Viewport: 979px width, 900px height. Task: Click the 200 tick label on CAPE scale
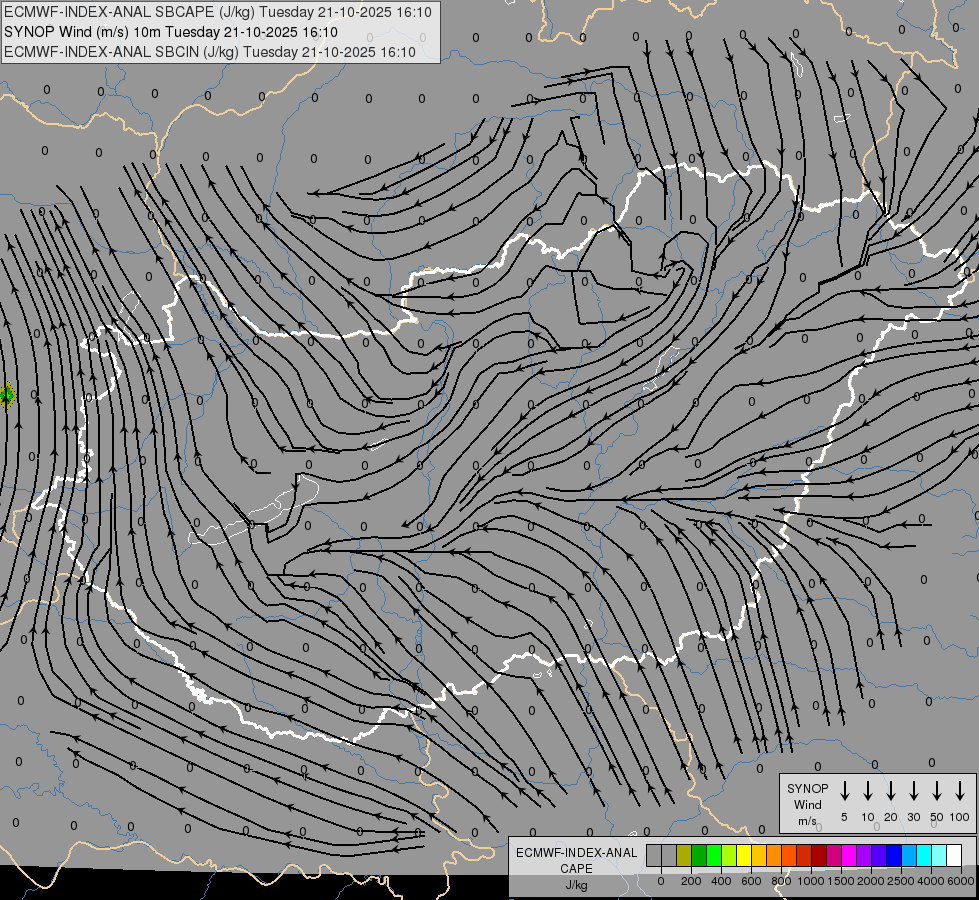[691, 881]
